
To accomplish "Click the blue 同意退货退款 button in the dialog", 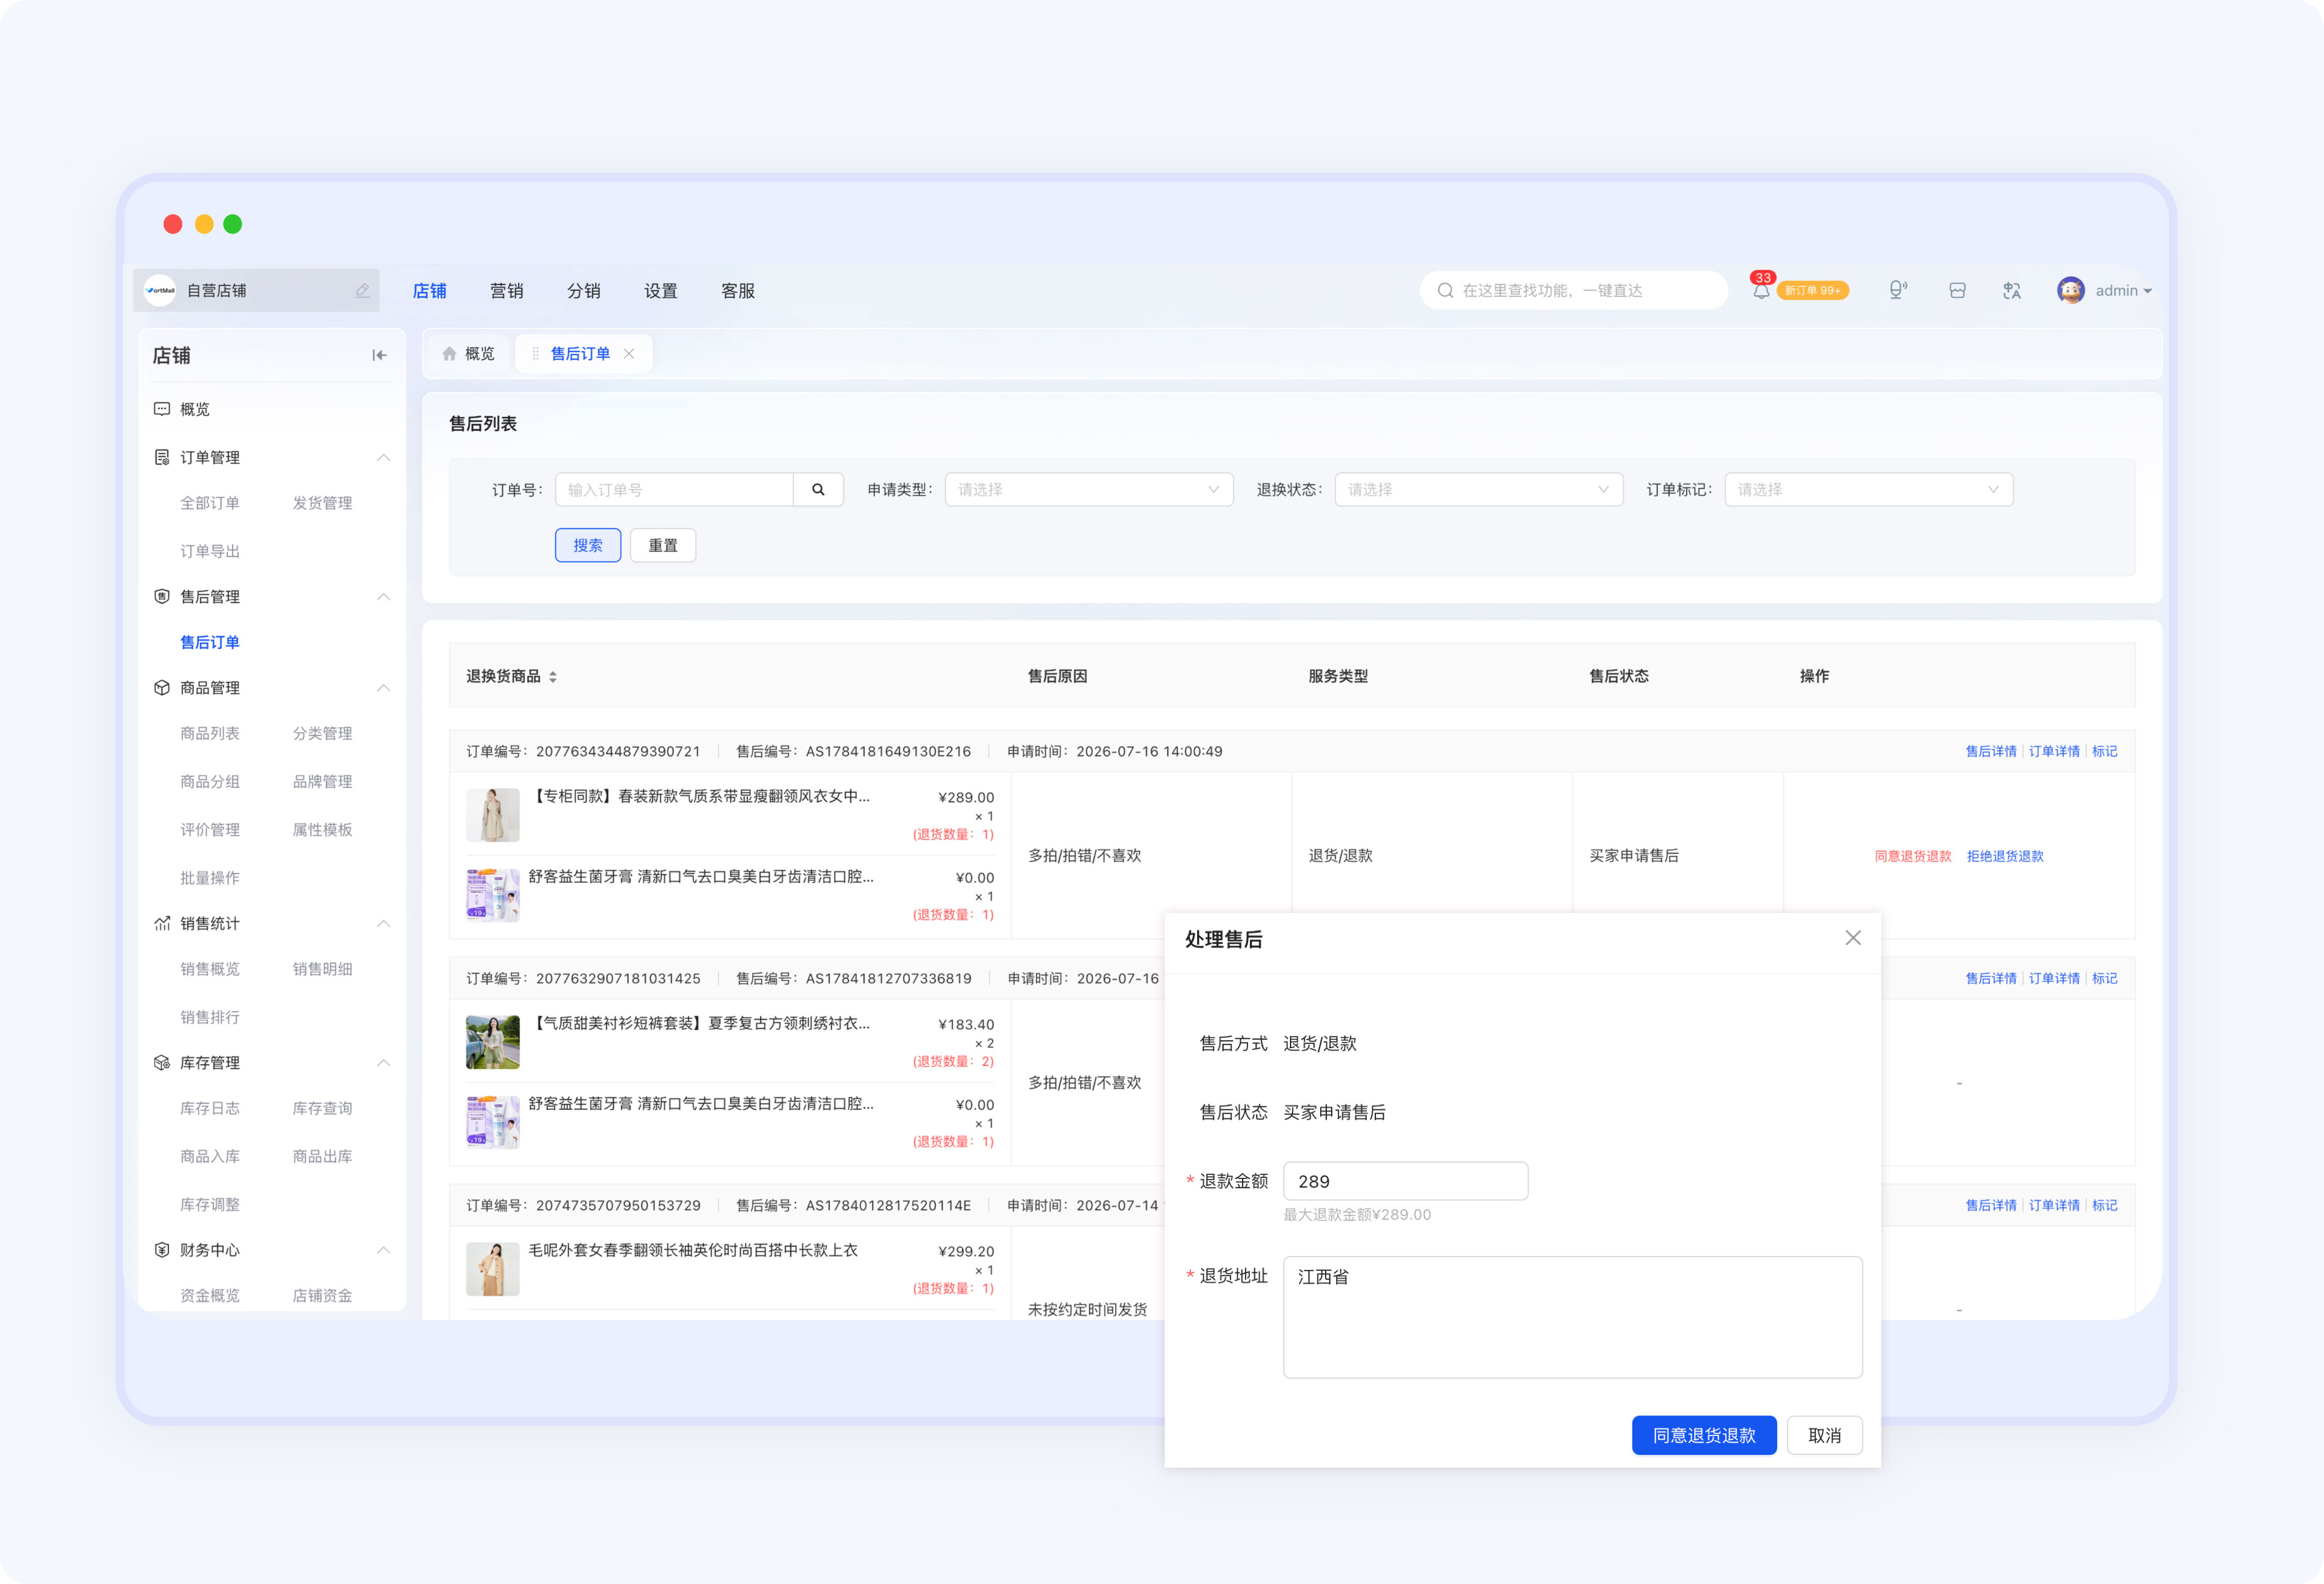I will pyautogui.click(x=1703, y=1435).
